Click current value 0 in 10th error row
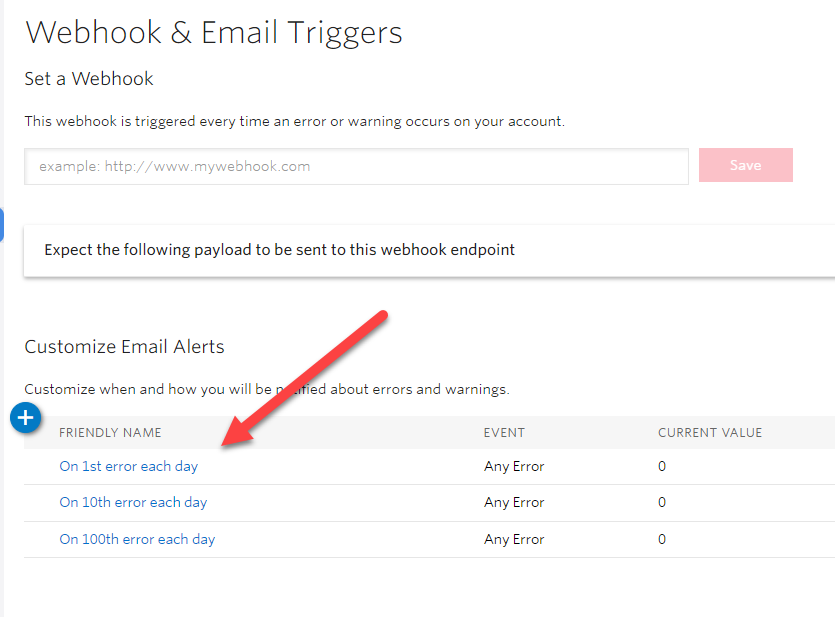 (x=662, y=502)
